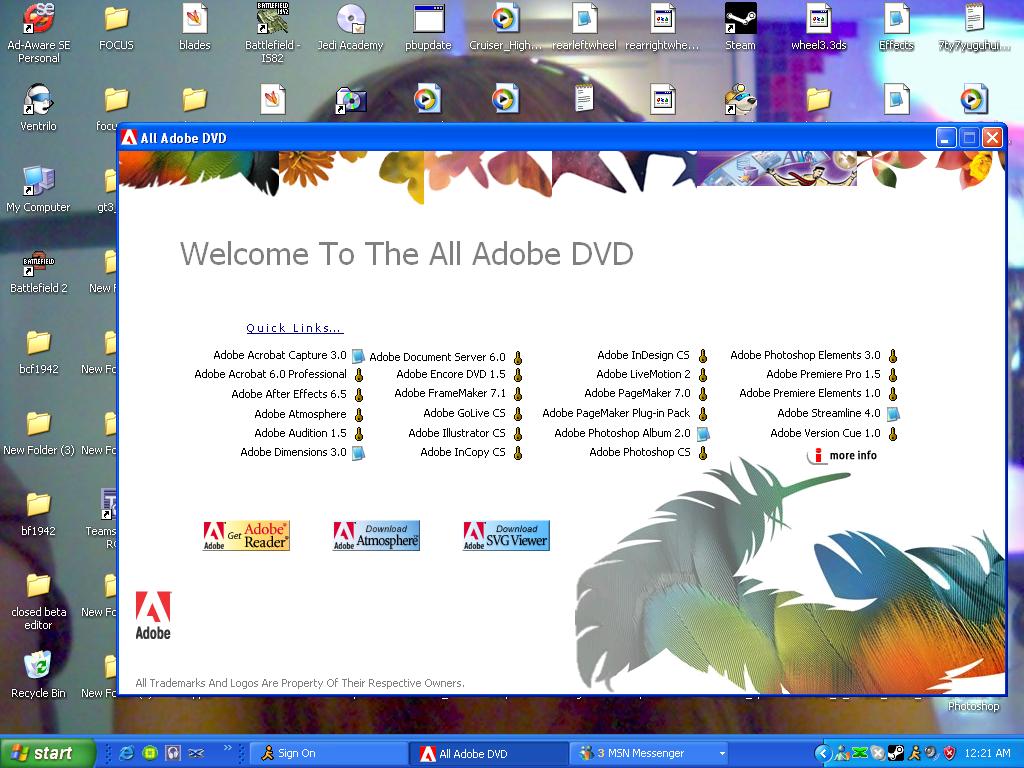Select the New Folder (3) desktop folder
Viewport: 1024px width, 768px height.
point(39,432)
